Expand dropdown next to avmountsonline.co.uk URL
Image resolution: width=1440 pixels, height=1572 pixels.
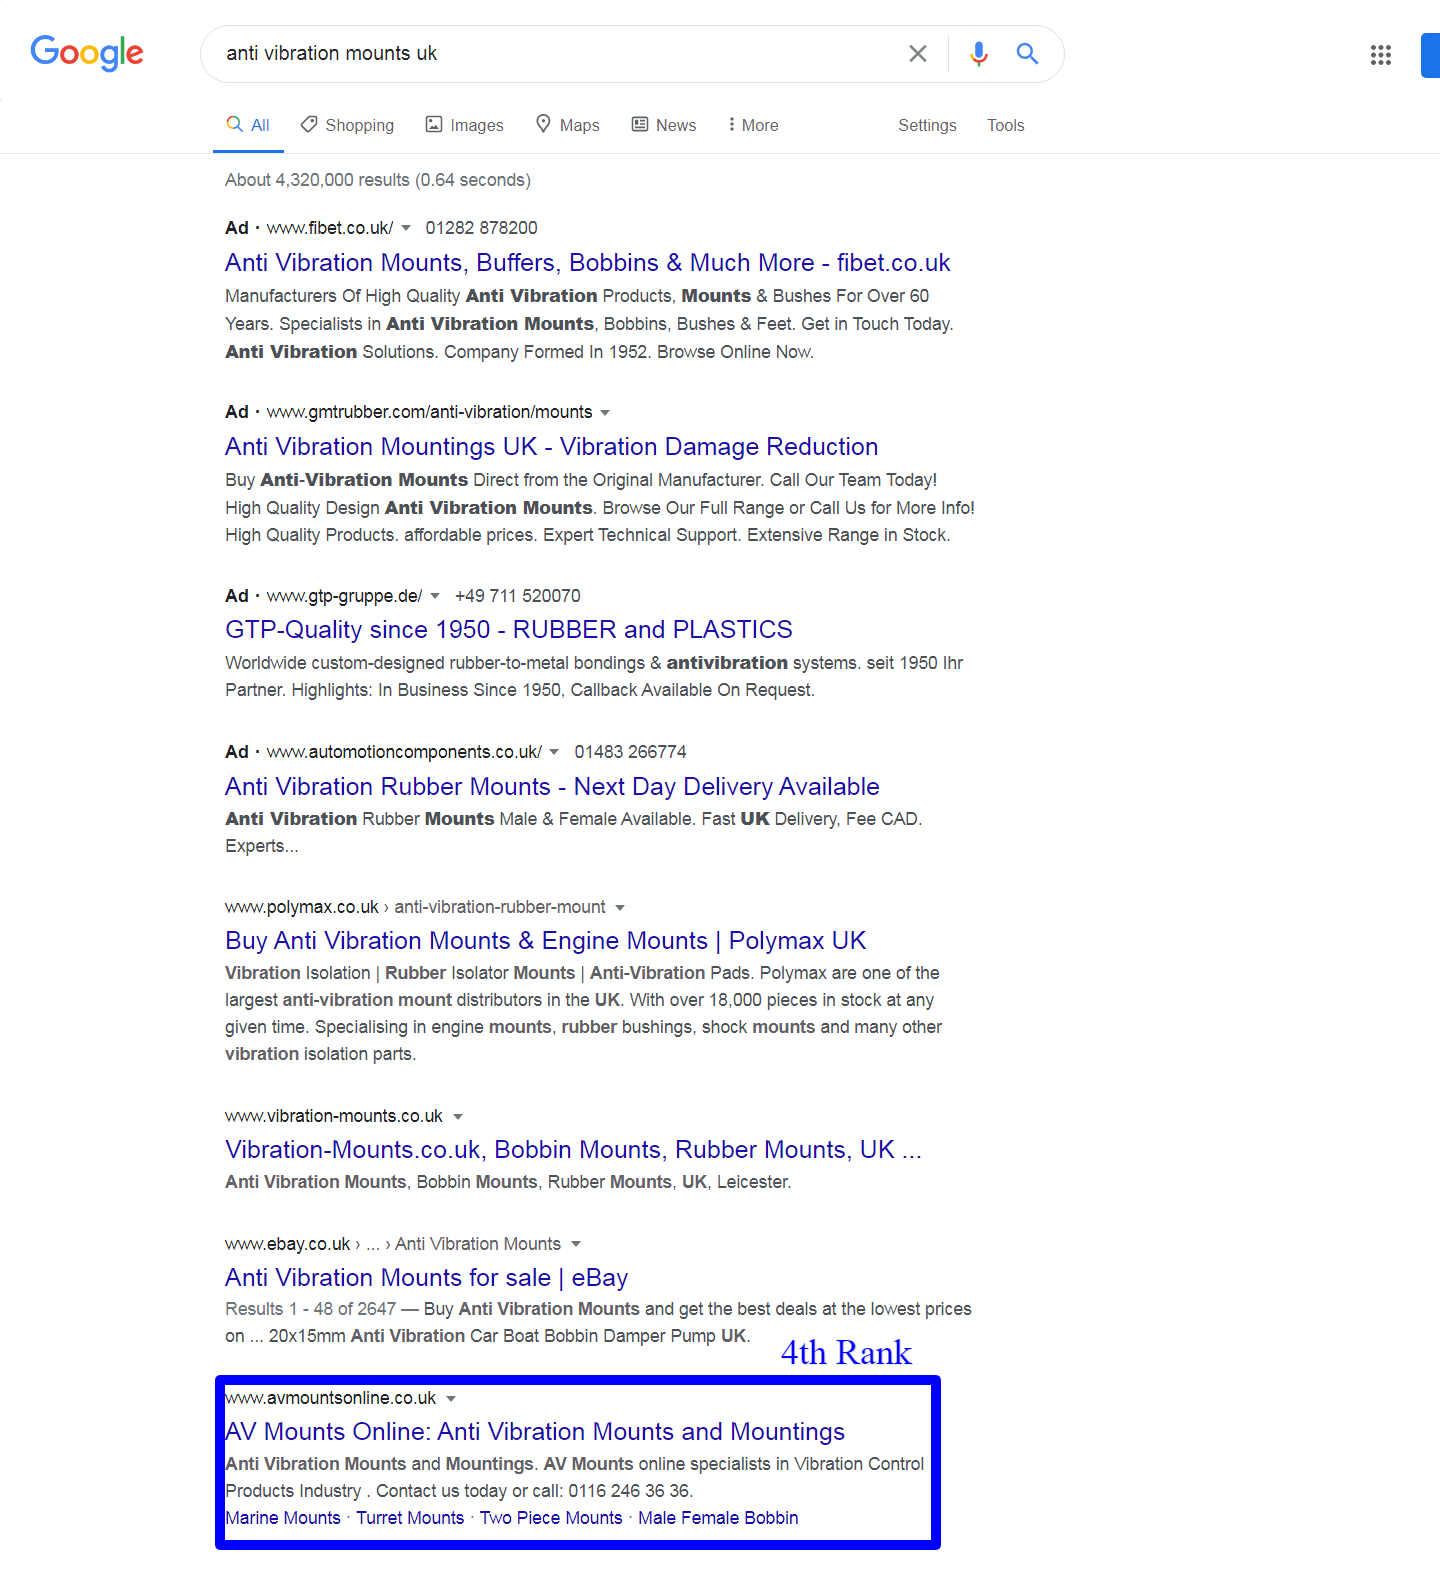pyautogui.click(x=451, y=1399)
